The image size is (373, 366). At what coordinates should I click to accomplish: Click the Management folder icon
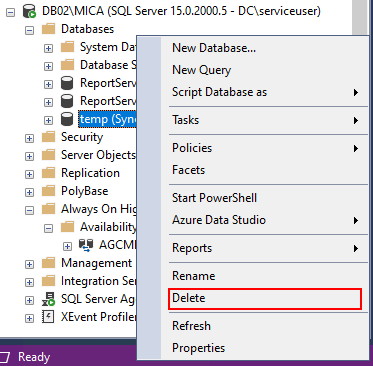48,263
